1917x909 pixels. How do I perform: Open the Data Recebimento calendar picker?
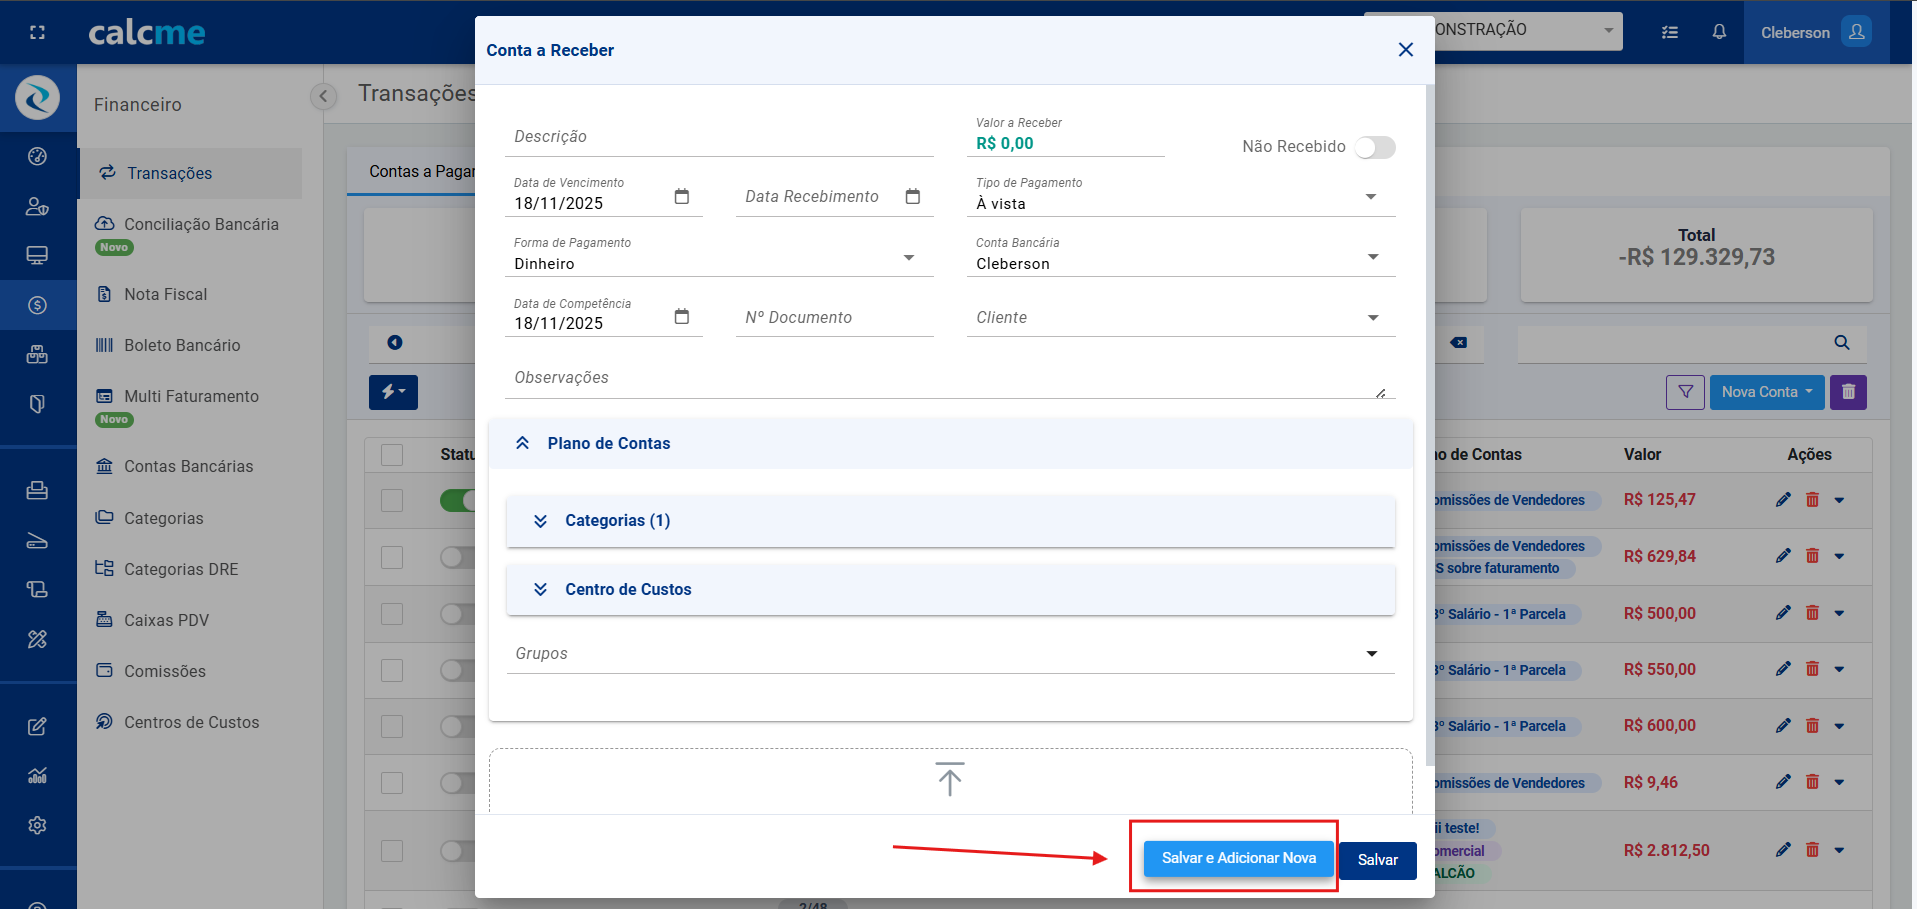coord(912,197)
